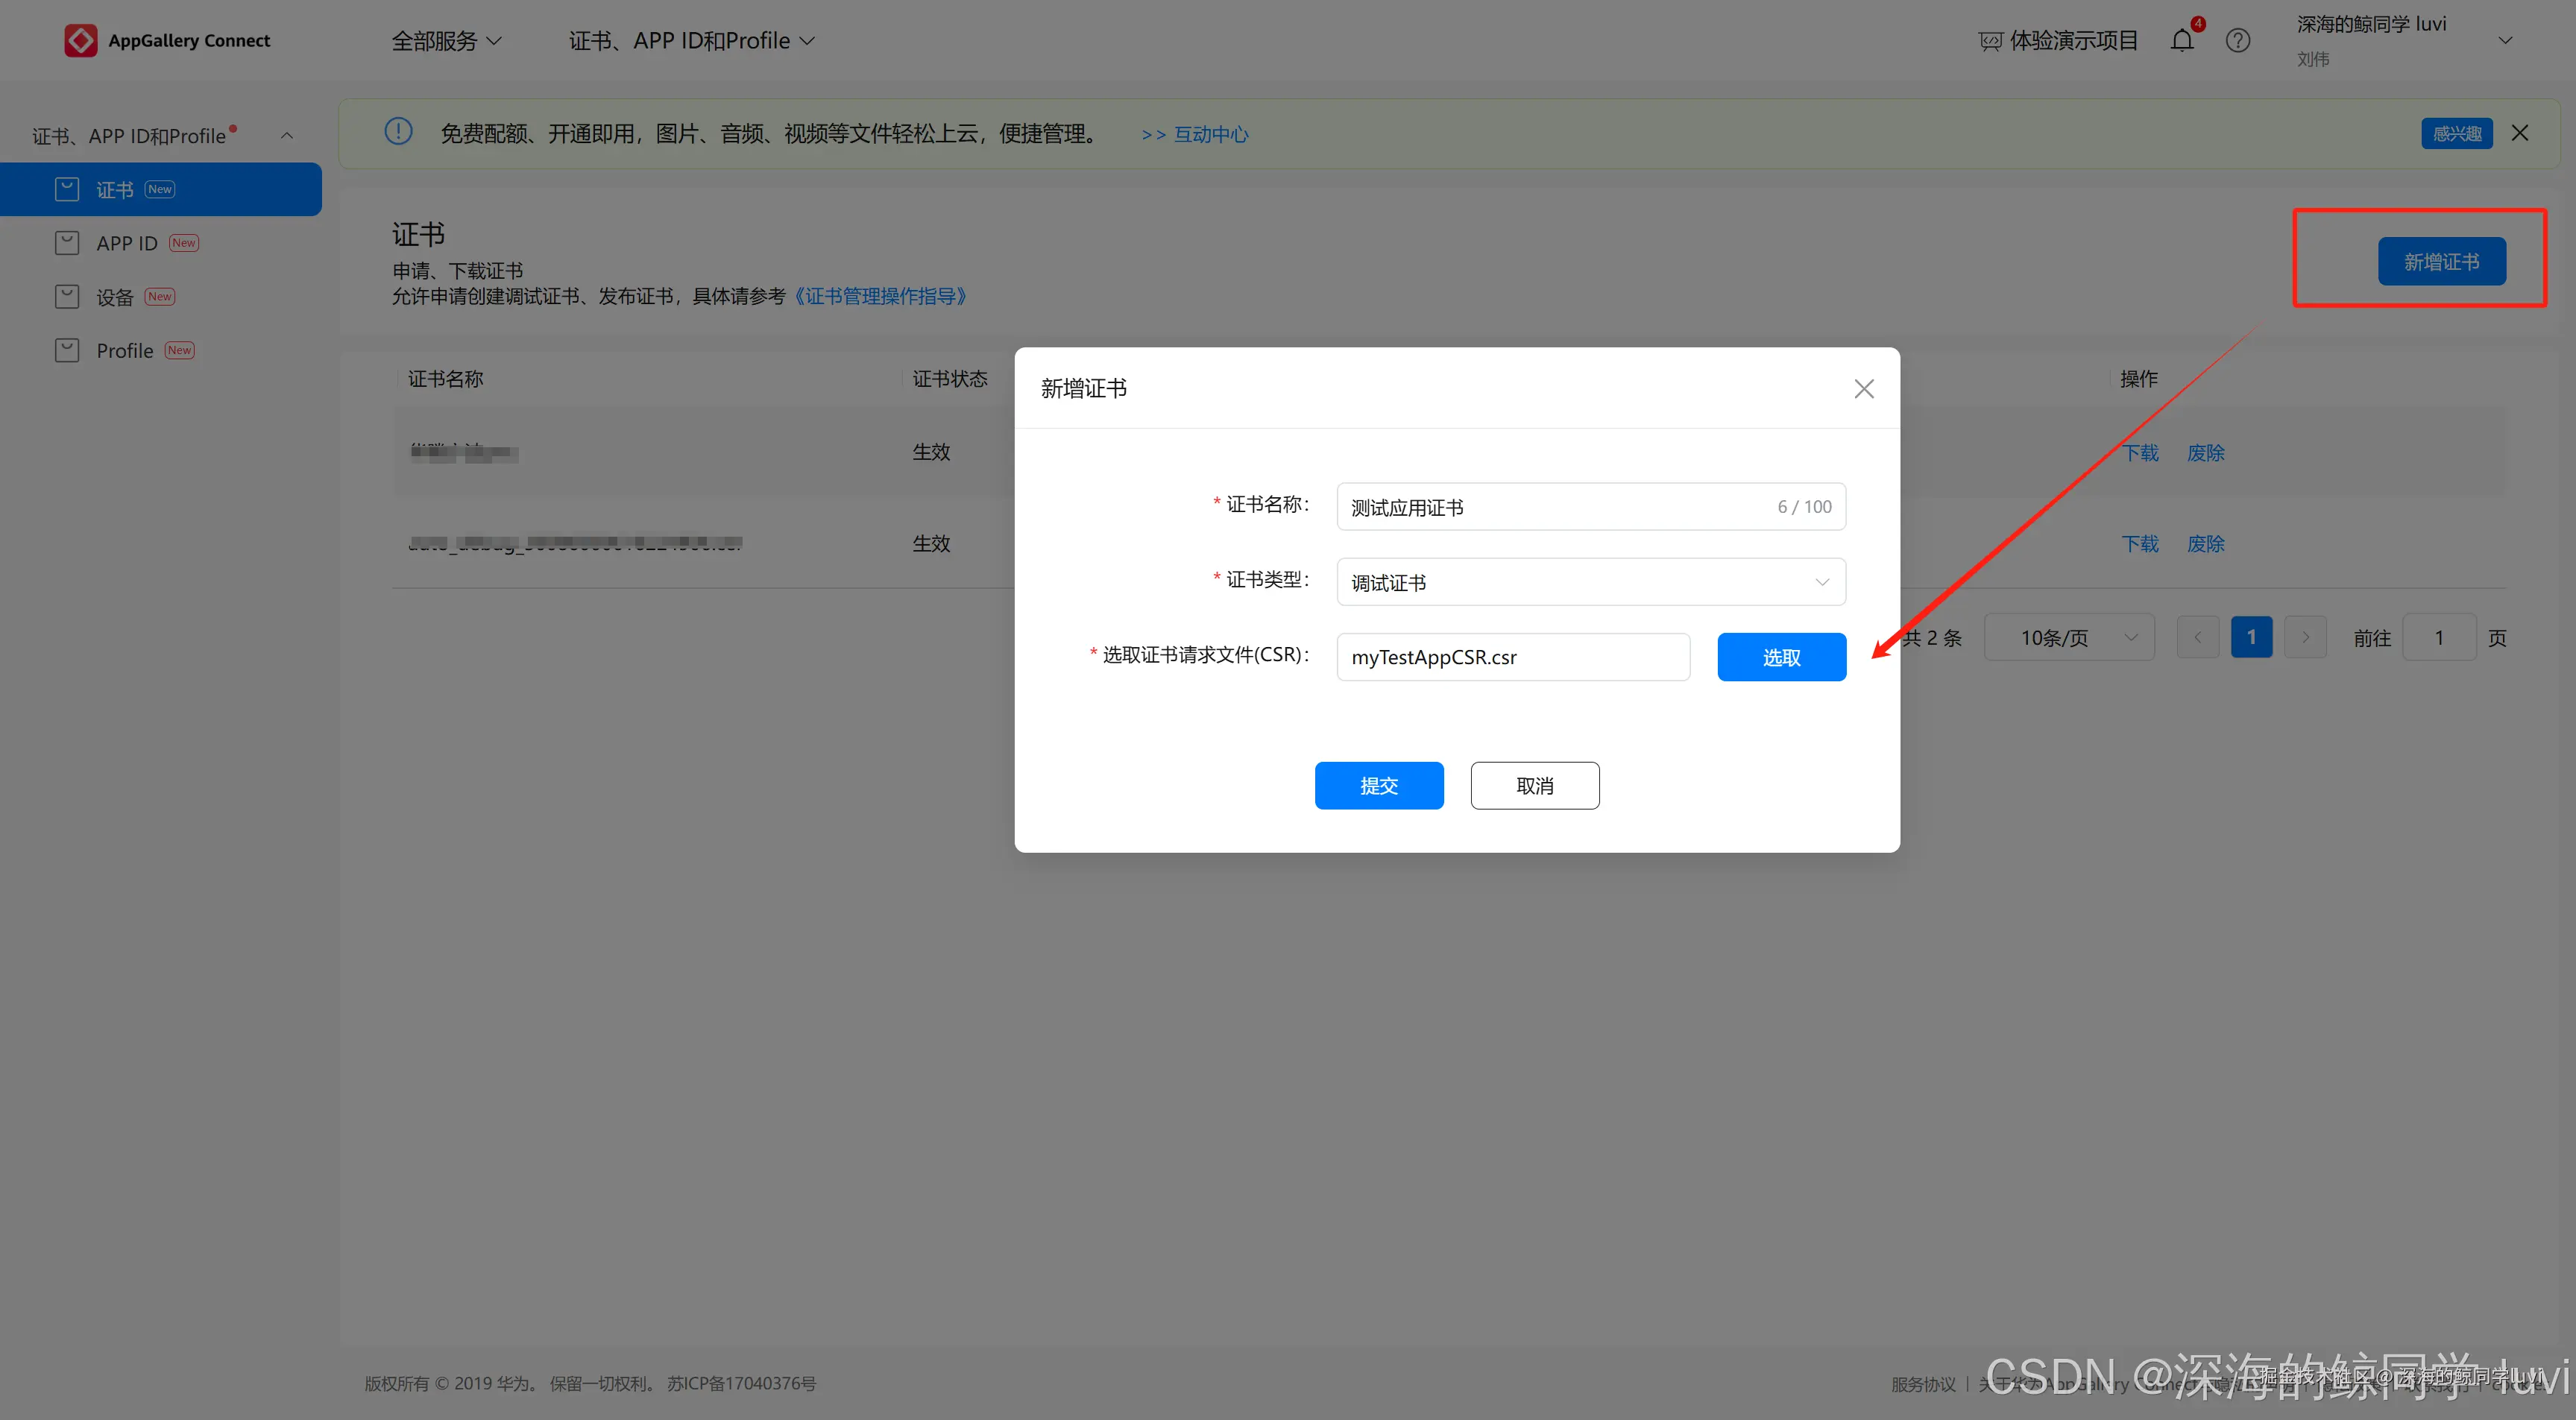The height and width of the screenshot is (1420, 2576).
Task: Click the 选取 button to choose CSR file
Action: click(1781, 657)
